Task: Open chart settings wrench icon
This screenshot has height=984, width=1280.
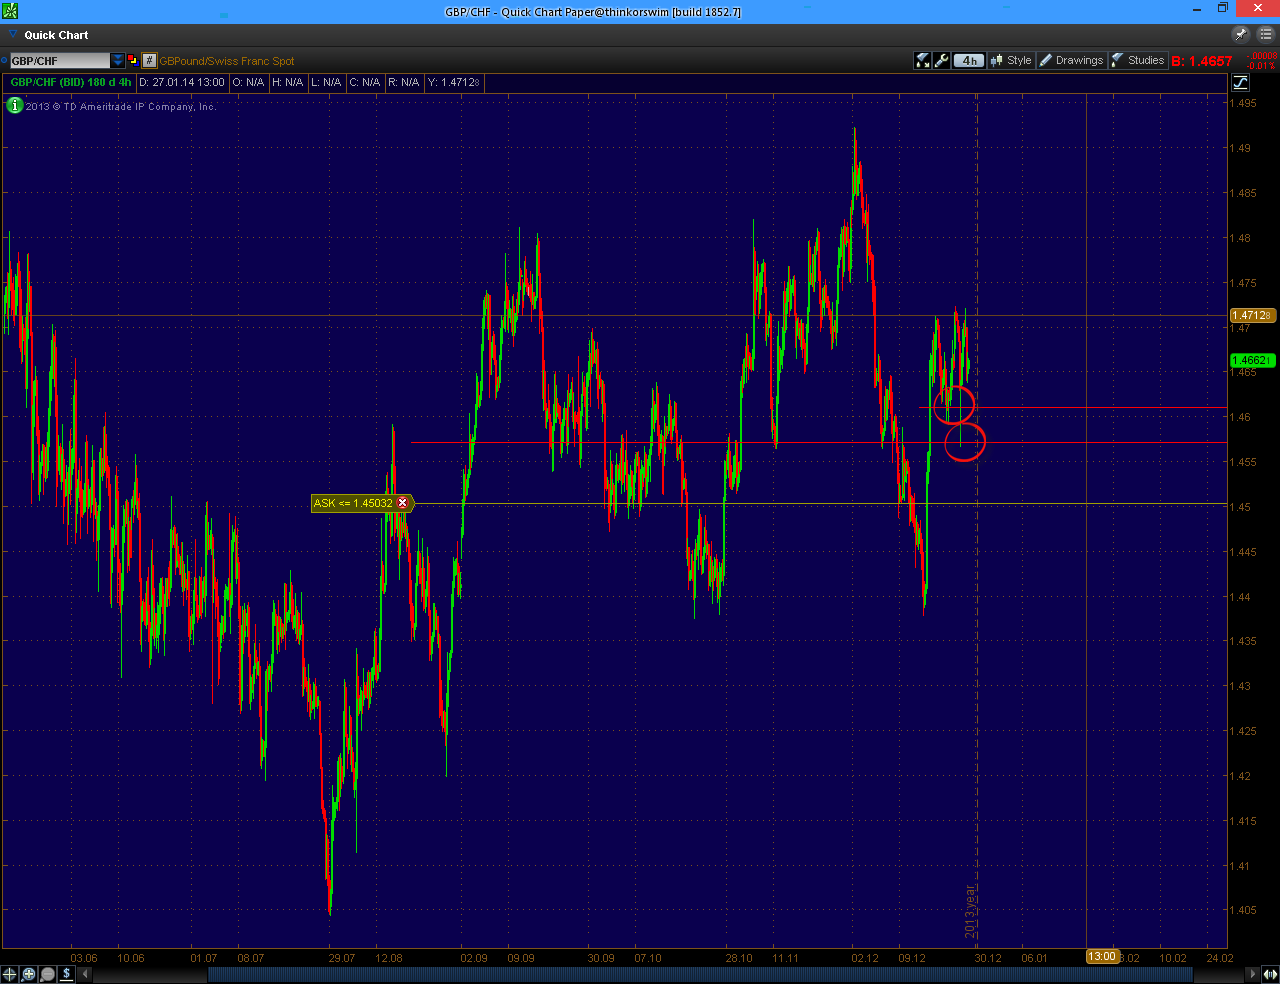Action: pyautogui.click(x=941, y=60)
